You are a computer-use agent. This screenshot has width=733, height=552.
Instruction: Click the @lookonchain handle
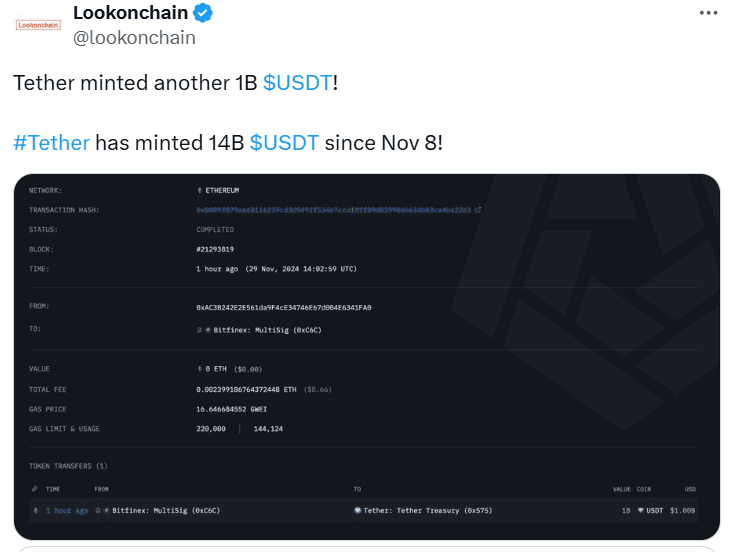point(134,38)
